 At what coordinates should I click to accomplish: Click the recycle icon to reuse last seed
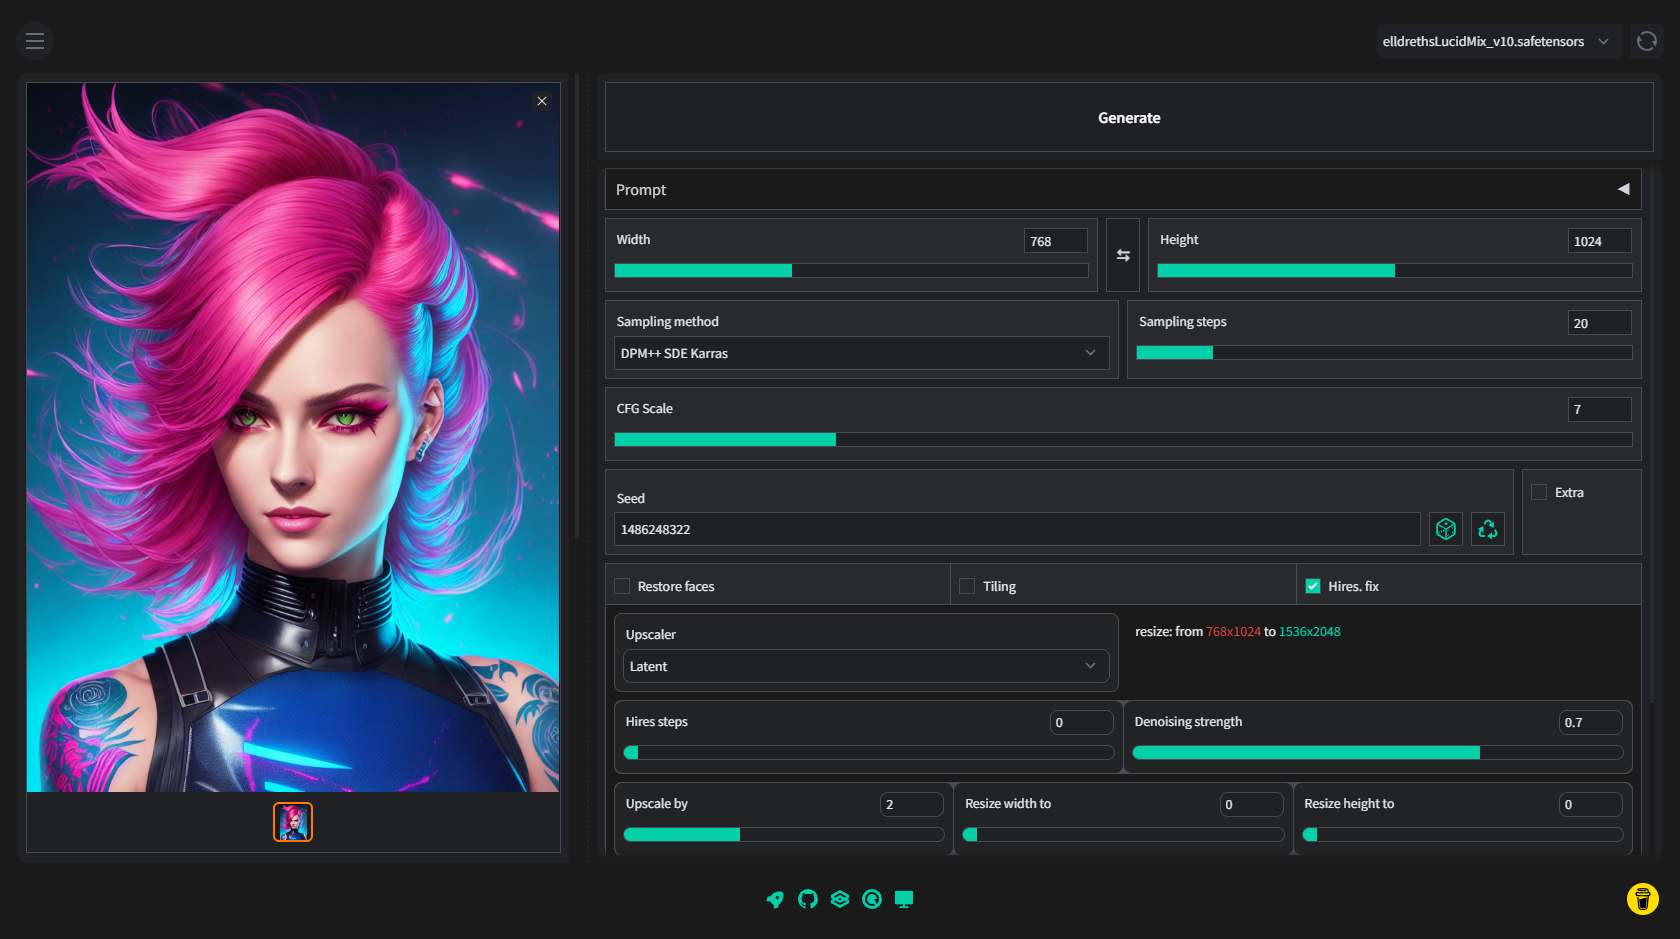click(1487, 529)
